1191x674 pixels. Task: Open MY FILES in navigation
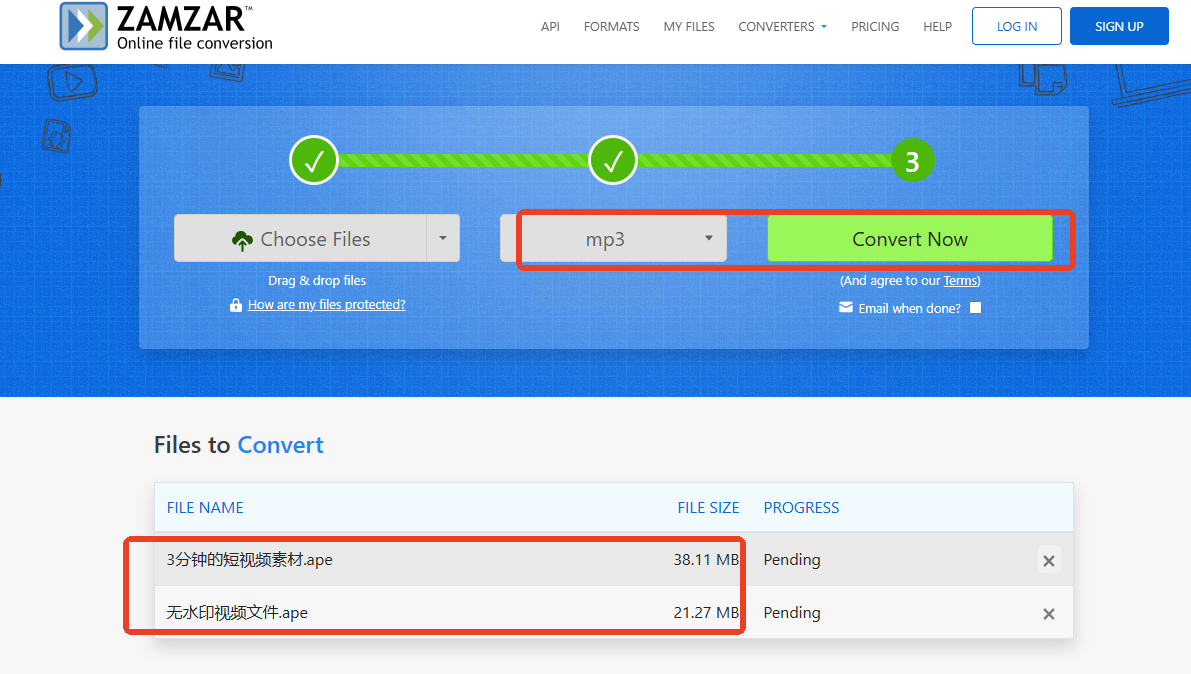tap(689, 27)
